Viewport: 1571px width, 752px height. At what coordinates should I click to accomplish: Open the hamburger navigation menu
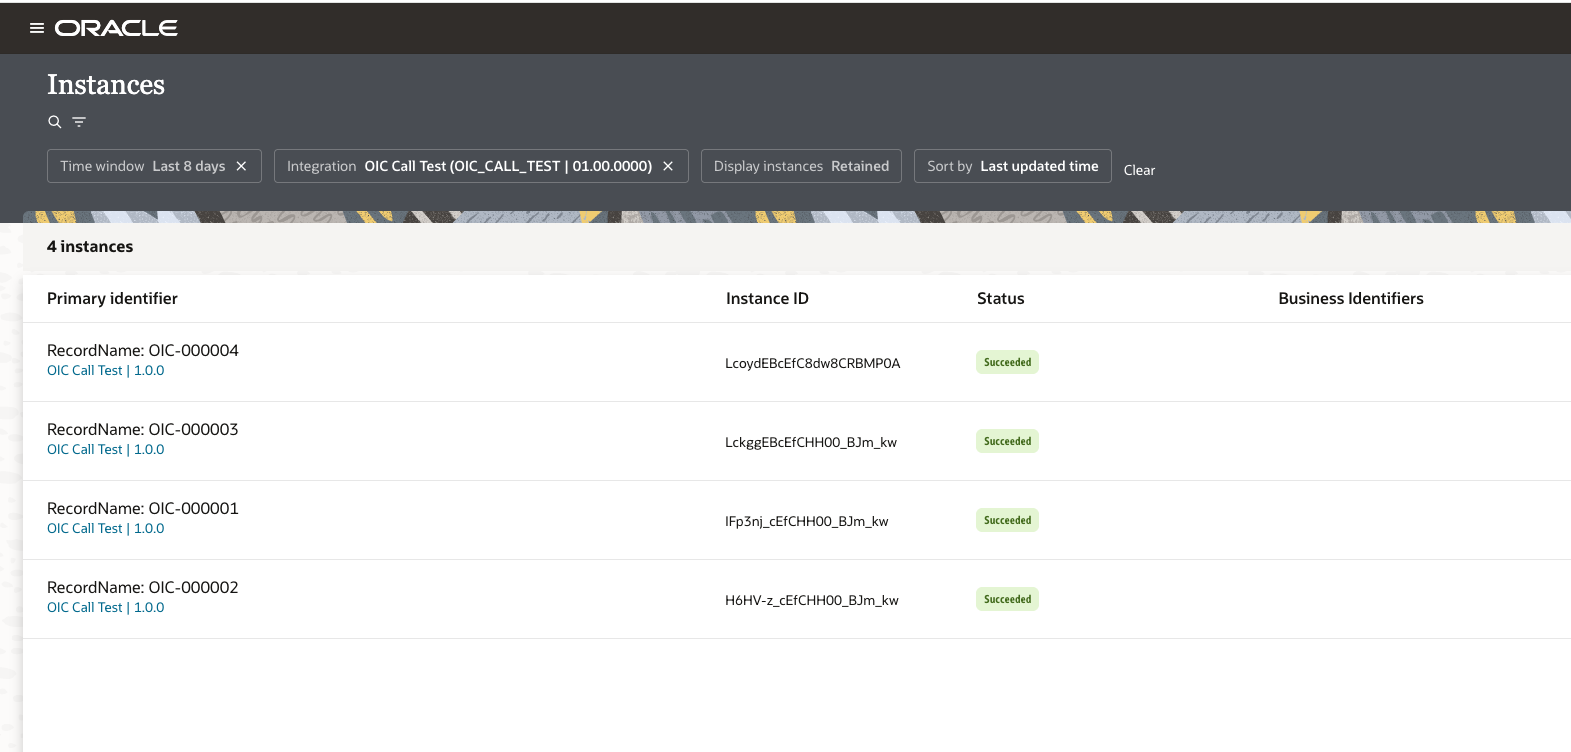[37, 28]
